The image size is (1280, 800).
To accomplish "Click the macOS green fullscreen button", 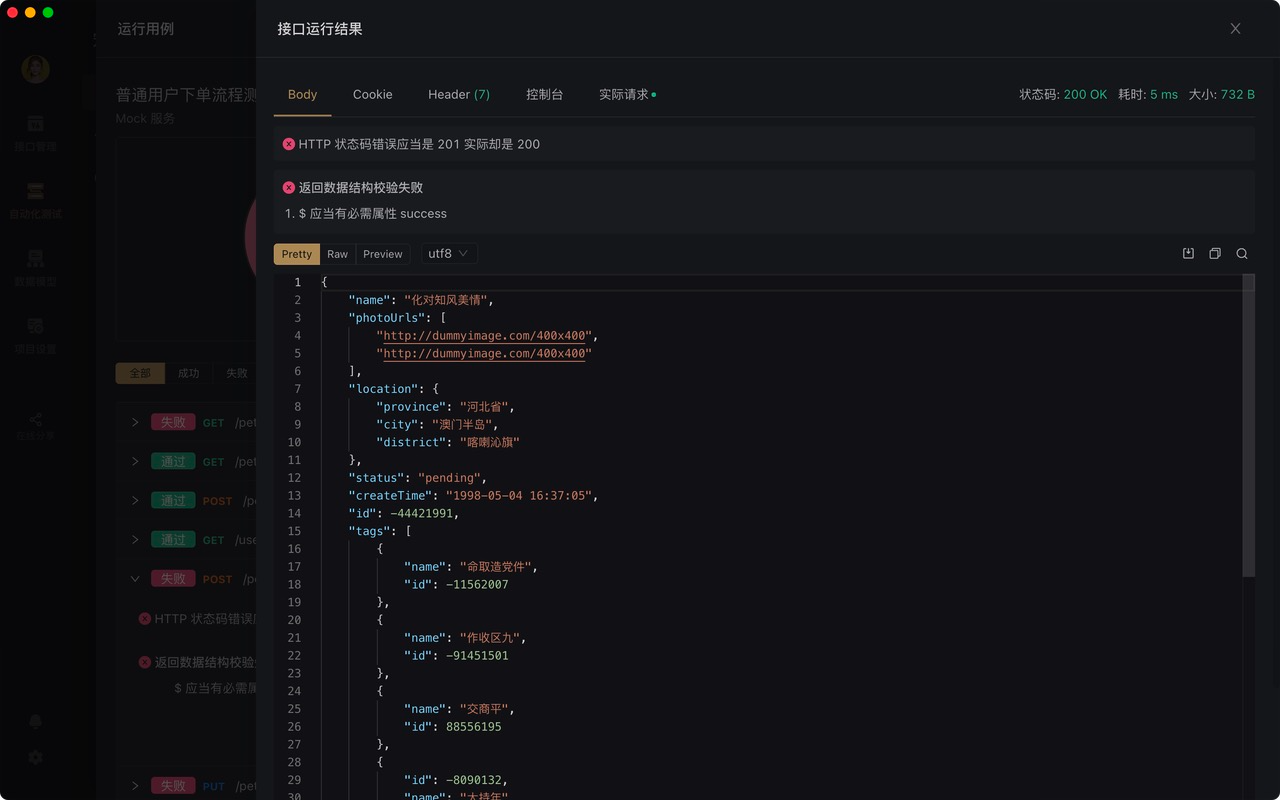I will pyautogui.click(x=48, y=12).
